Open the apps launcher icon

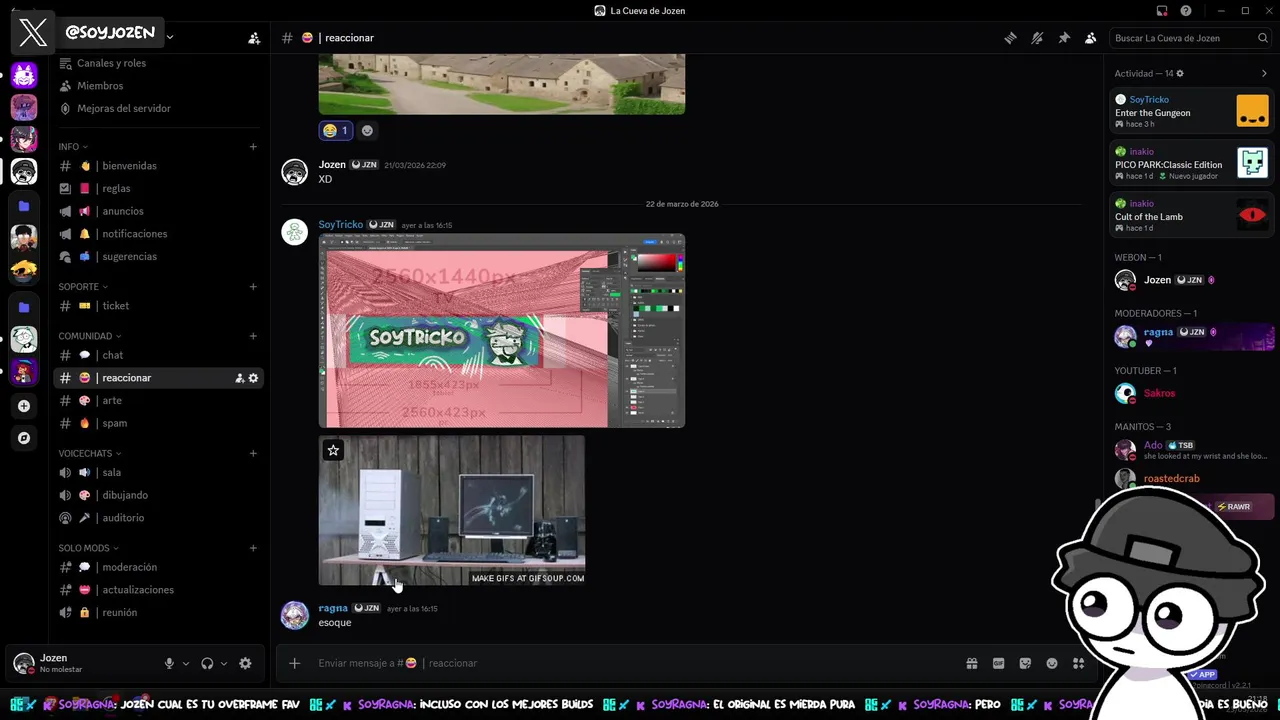tap(1078, 663)
